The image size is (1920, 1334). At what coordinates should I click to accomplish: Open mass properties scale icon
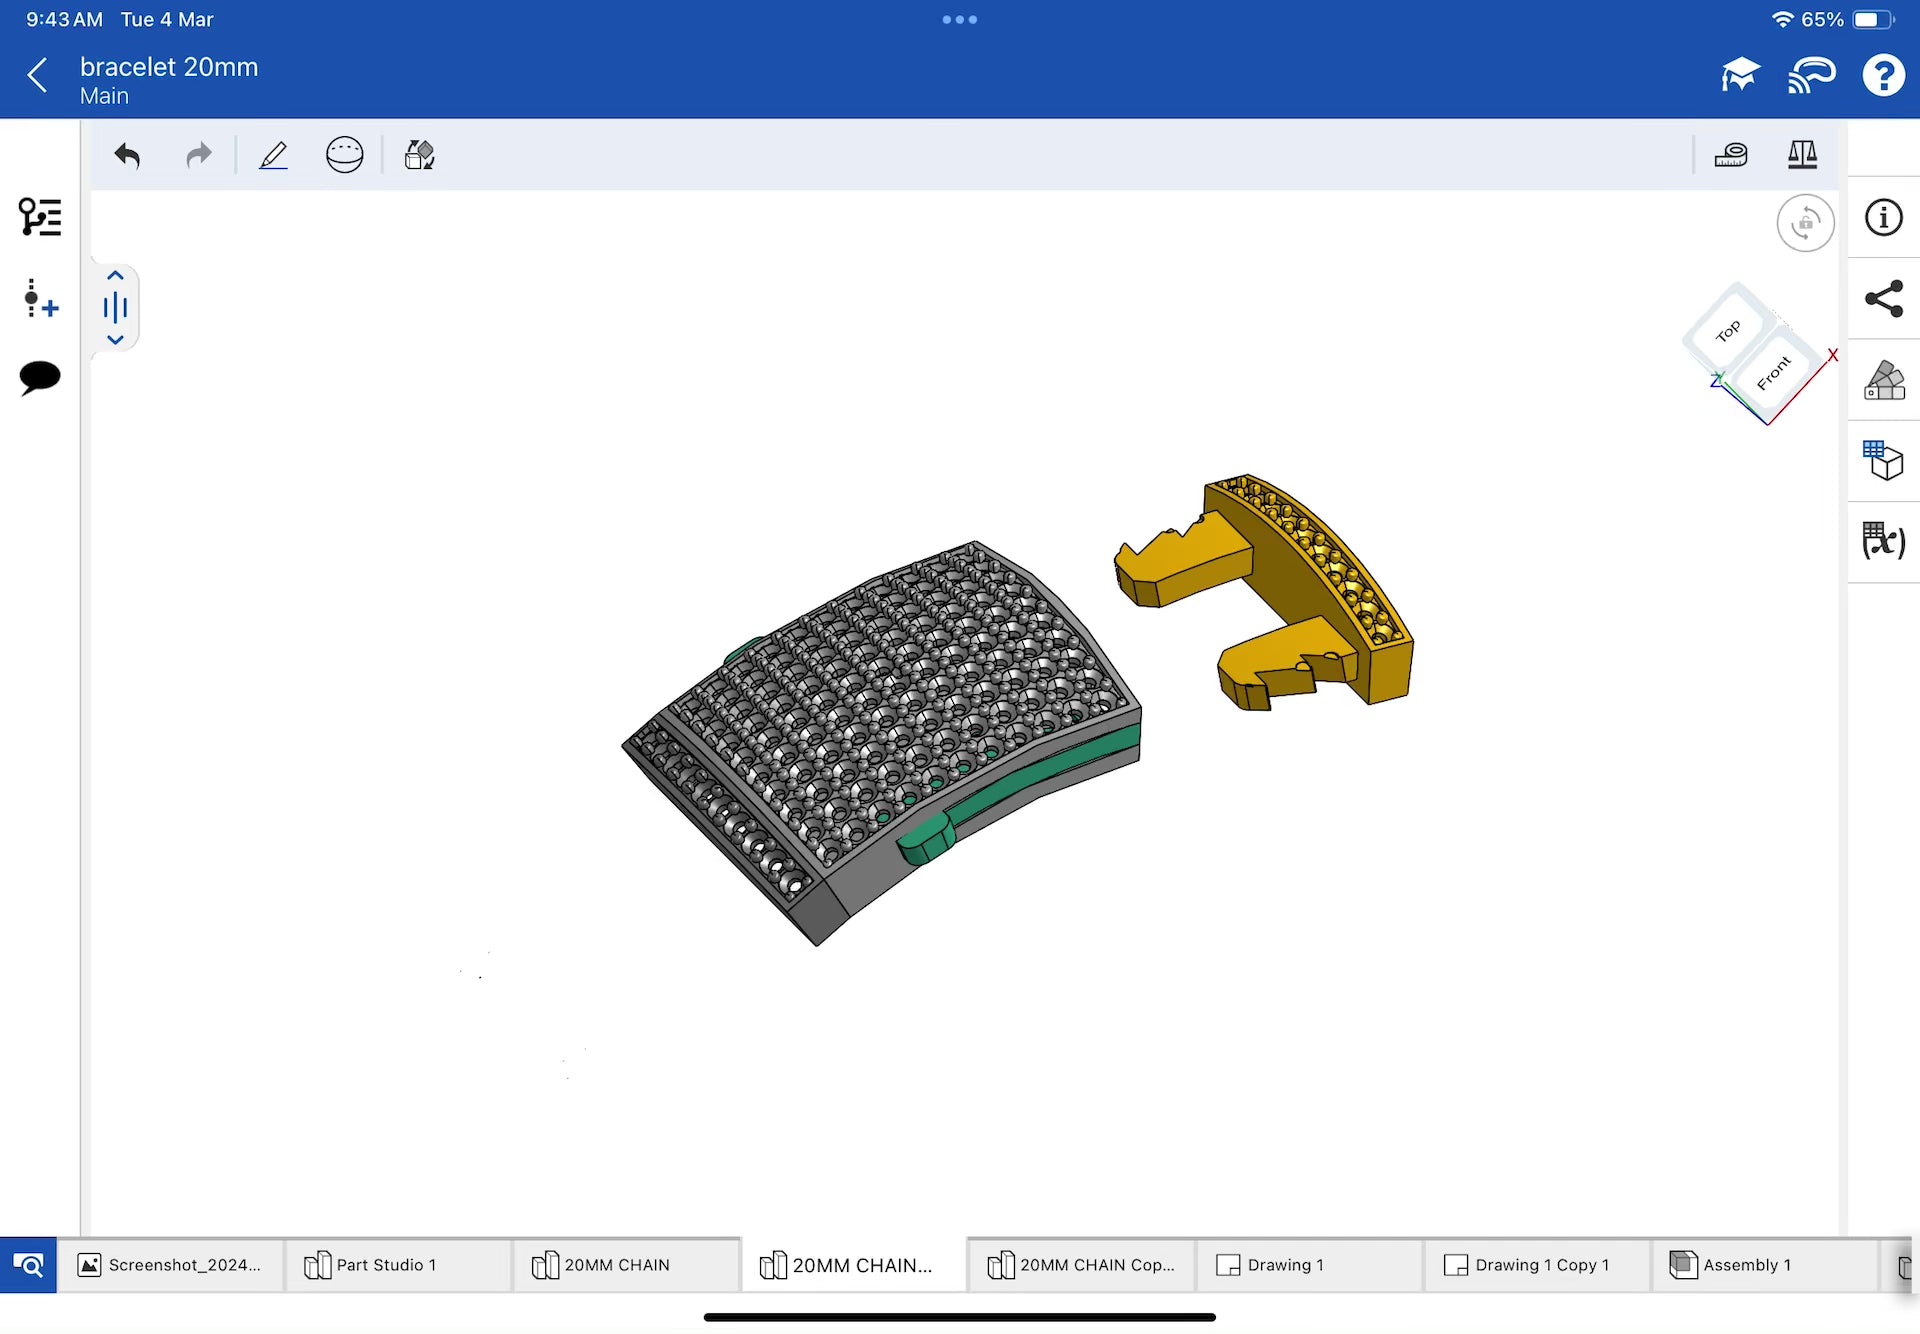pos(1802,155)
